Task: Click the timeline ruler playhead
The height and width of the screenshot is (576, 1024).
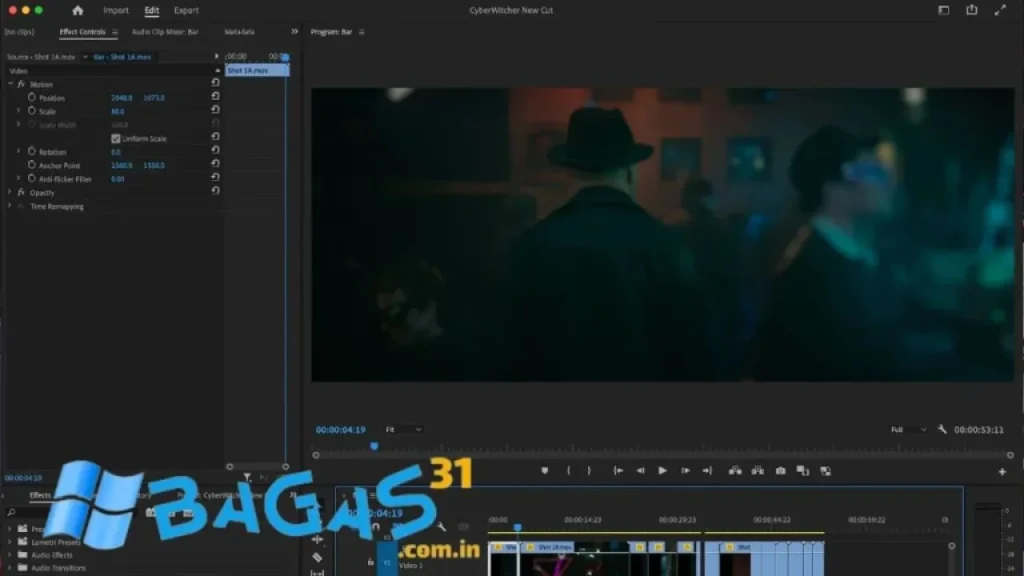Action: tap(517, 527)
